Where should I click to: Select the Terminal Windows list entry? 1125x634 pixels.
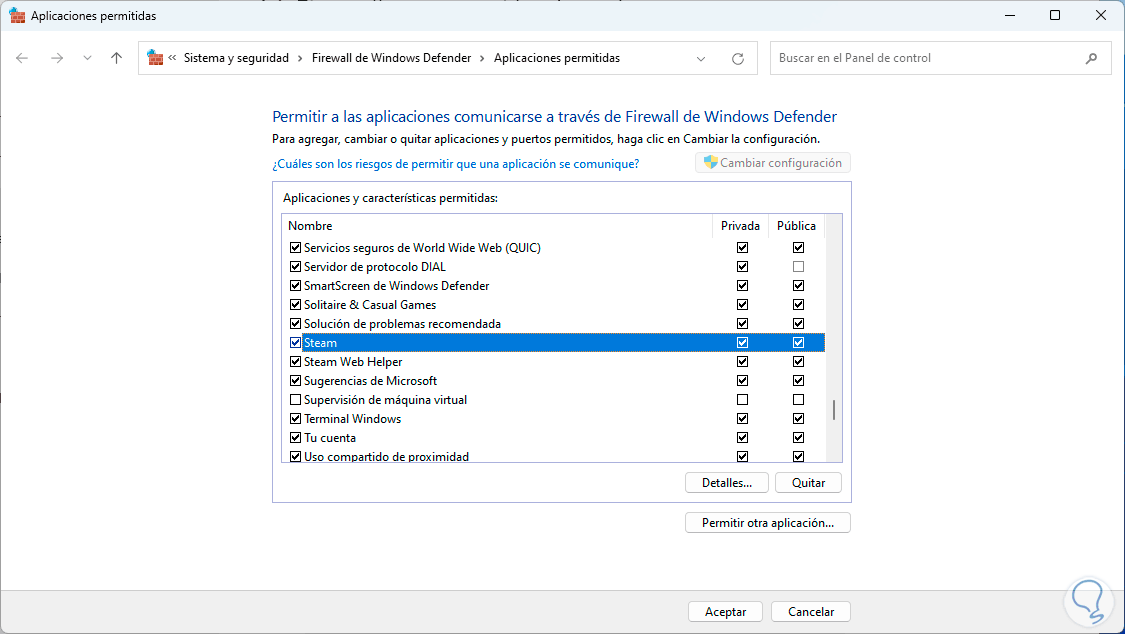tap(352, 419)
